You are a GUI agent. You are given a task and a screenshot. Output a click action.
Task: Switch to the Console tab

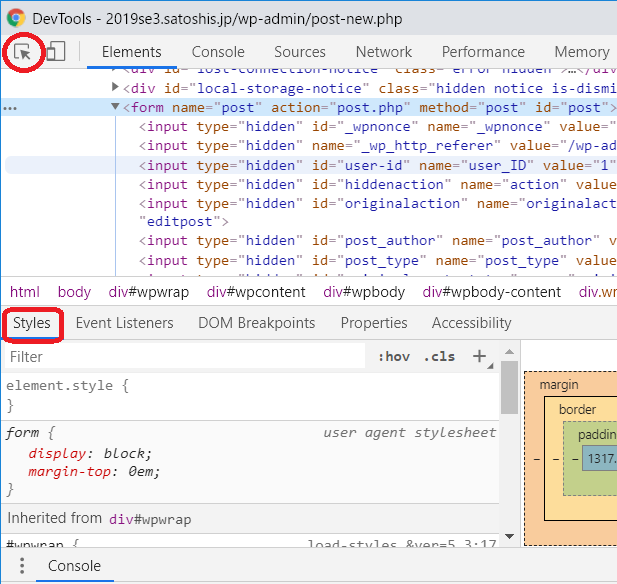pos(218,52)
